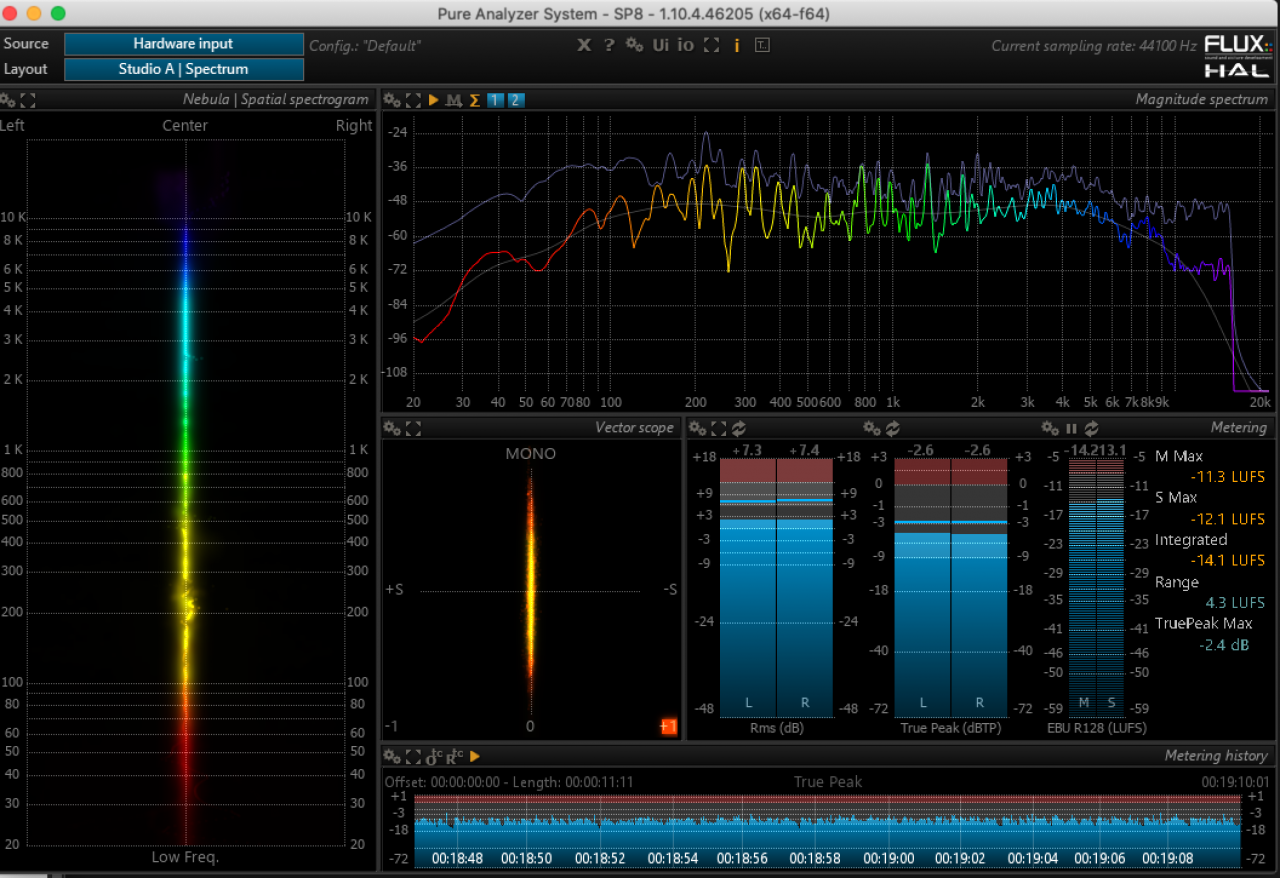
Task: Click the R timecode icon in Metering history
Action: 454,756
